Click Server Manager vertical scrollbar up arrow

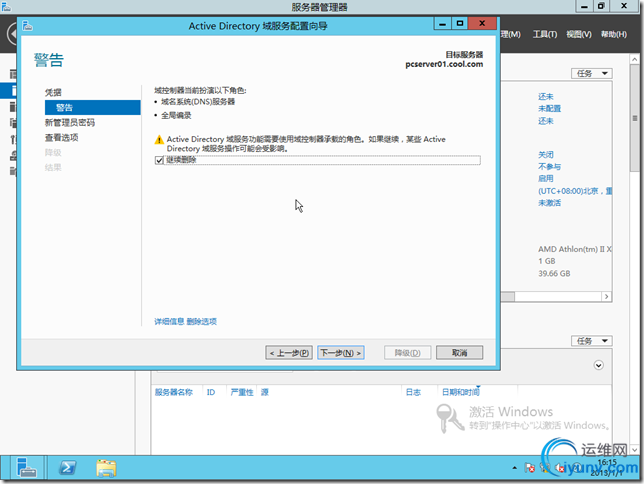point(635,60)
